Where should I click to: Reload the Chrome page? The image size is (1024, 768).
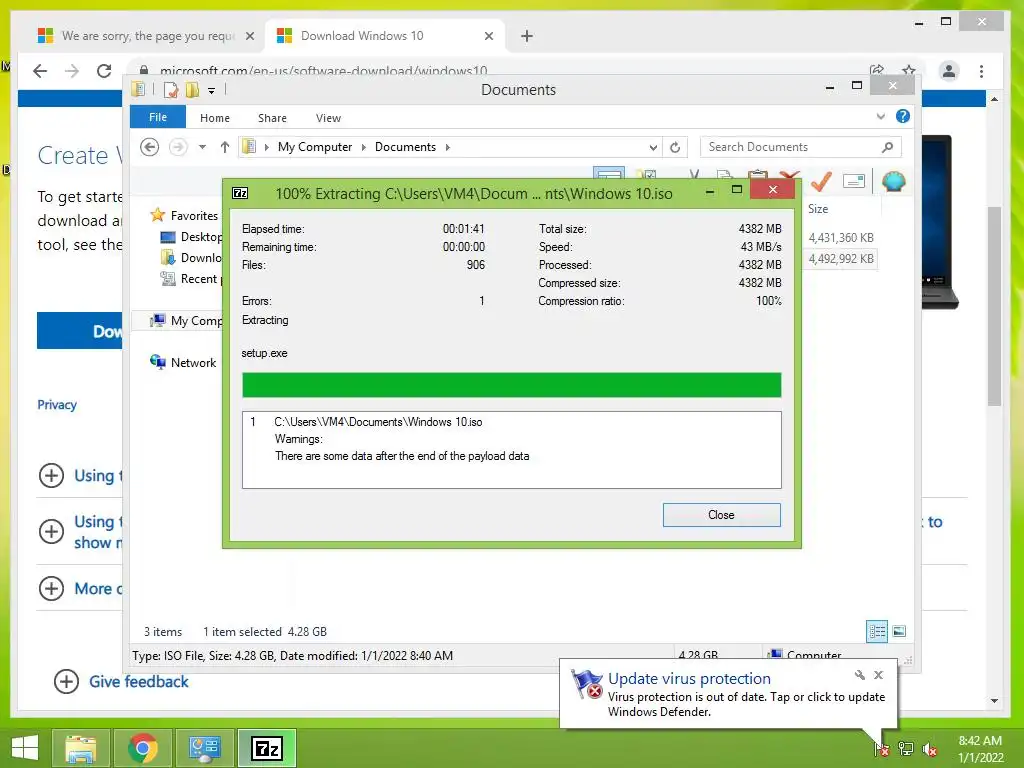point(104,71)
